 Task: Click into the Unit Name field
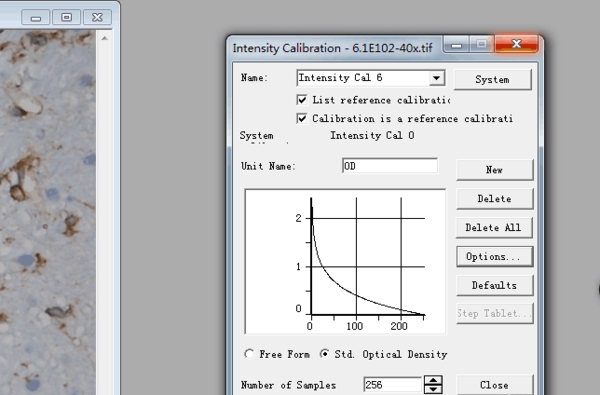coord(390,166)
